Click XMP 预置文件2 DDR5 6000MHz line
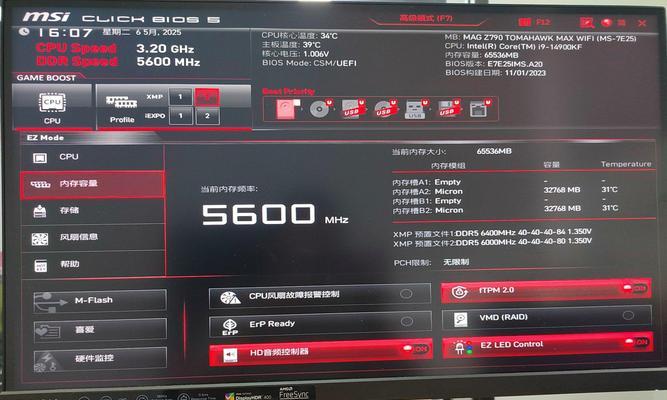667x400 pixels. pyautogui.click(x=492, y=243)
